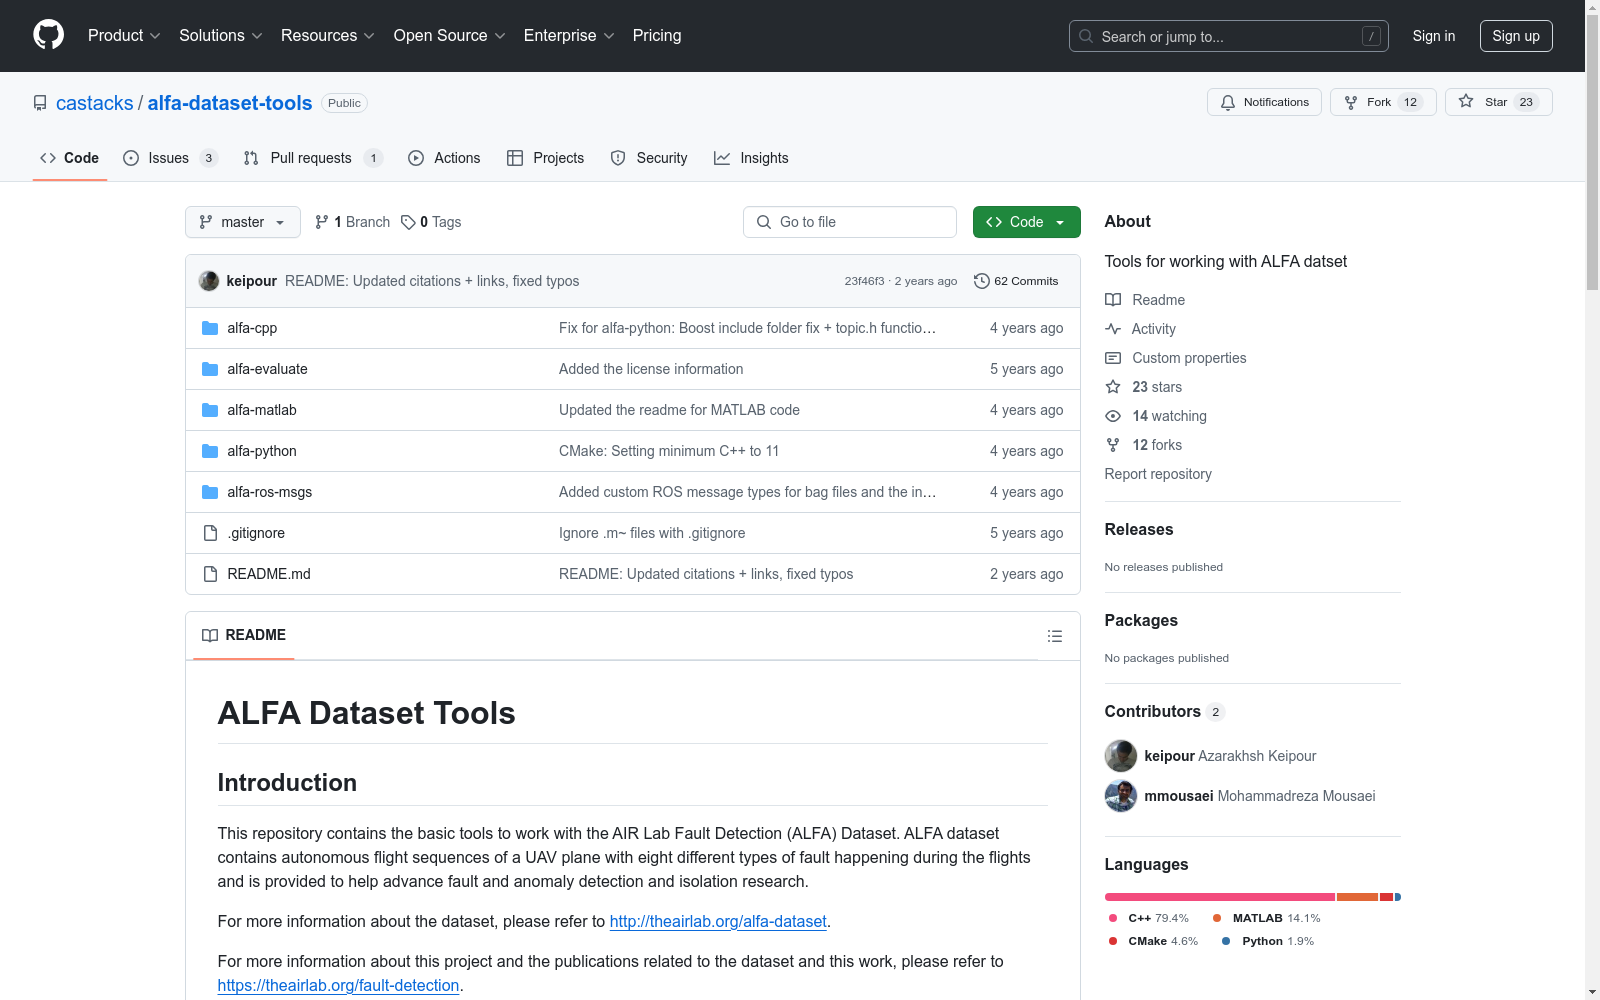
Task: Click the star icon in Star button
Action: tap(1466, 101)
